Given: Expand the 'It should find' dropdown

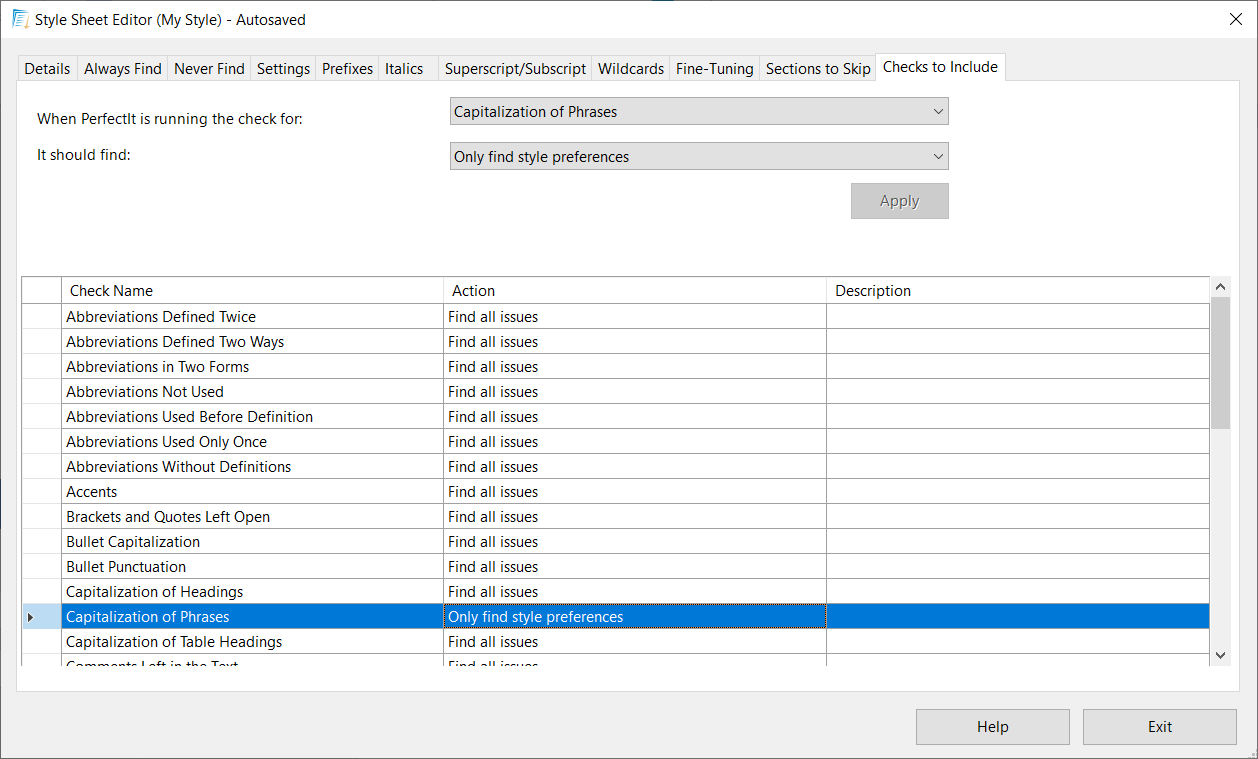Looking at the screenshot, I should (x=698, y=157).
